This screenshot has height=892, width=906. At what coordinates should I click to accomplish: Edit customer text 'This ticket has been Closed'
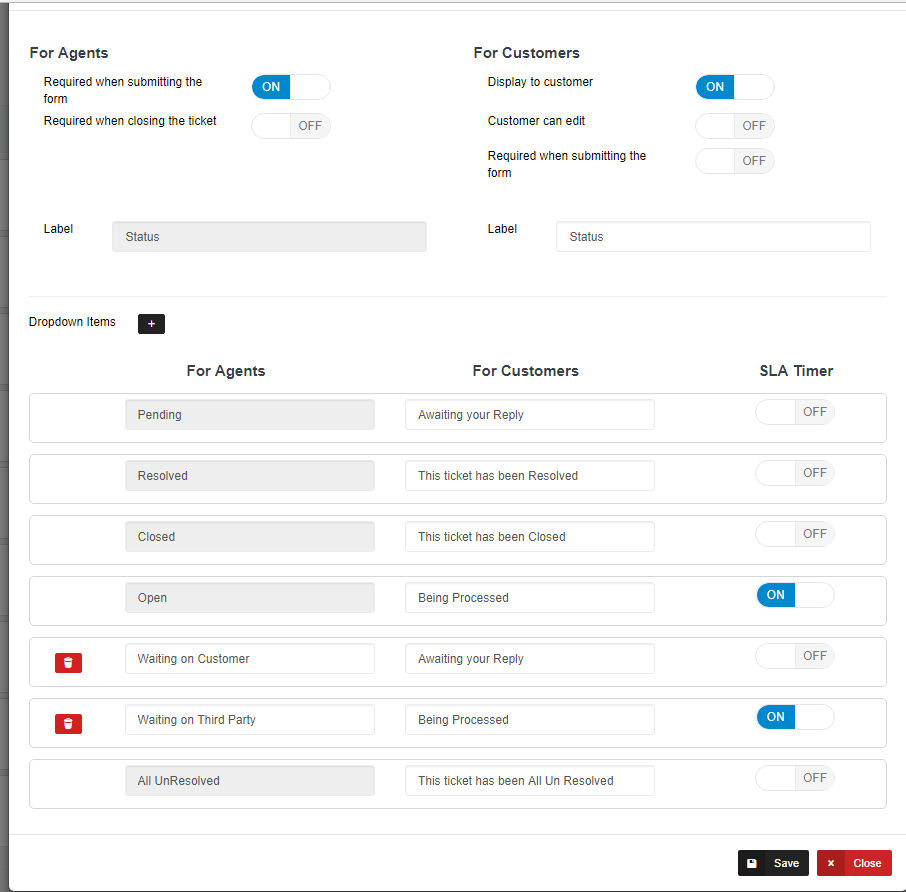click(529, 537)
